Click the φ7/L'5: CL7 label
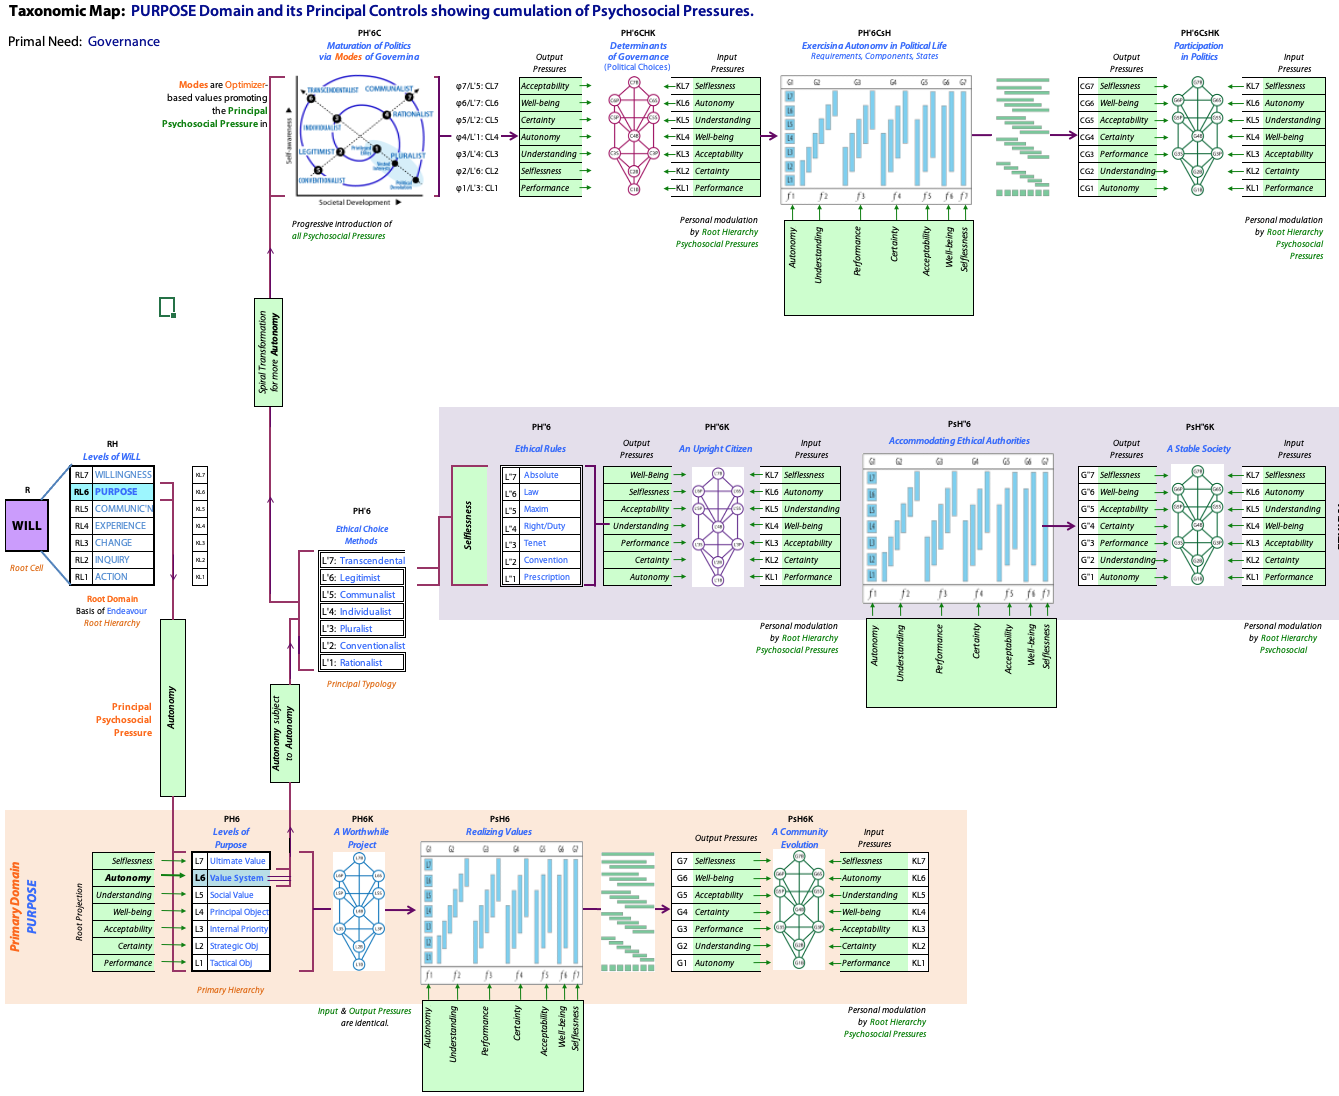This screenshot has width=1339, height=1096. (x=477, y=86)
